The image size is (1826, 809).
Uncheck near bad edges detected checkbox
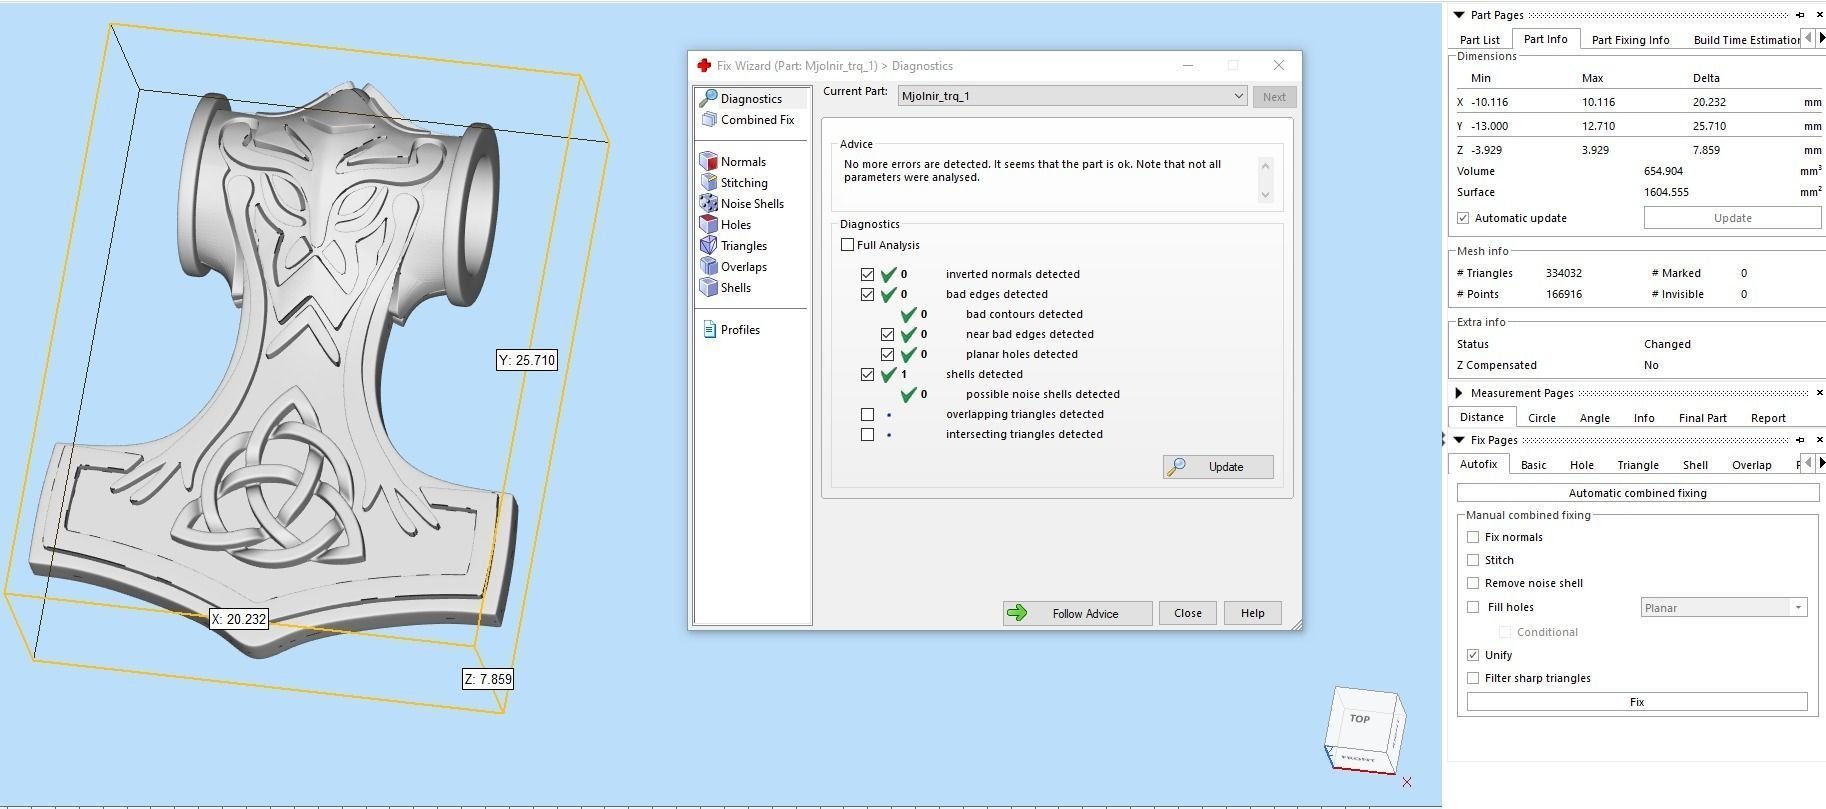[x=887, y=334]
